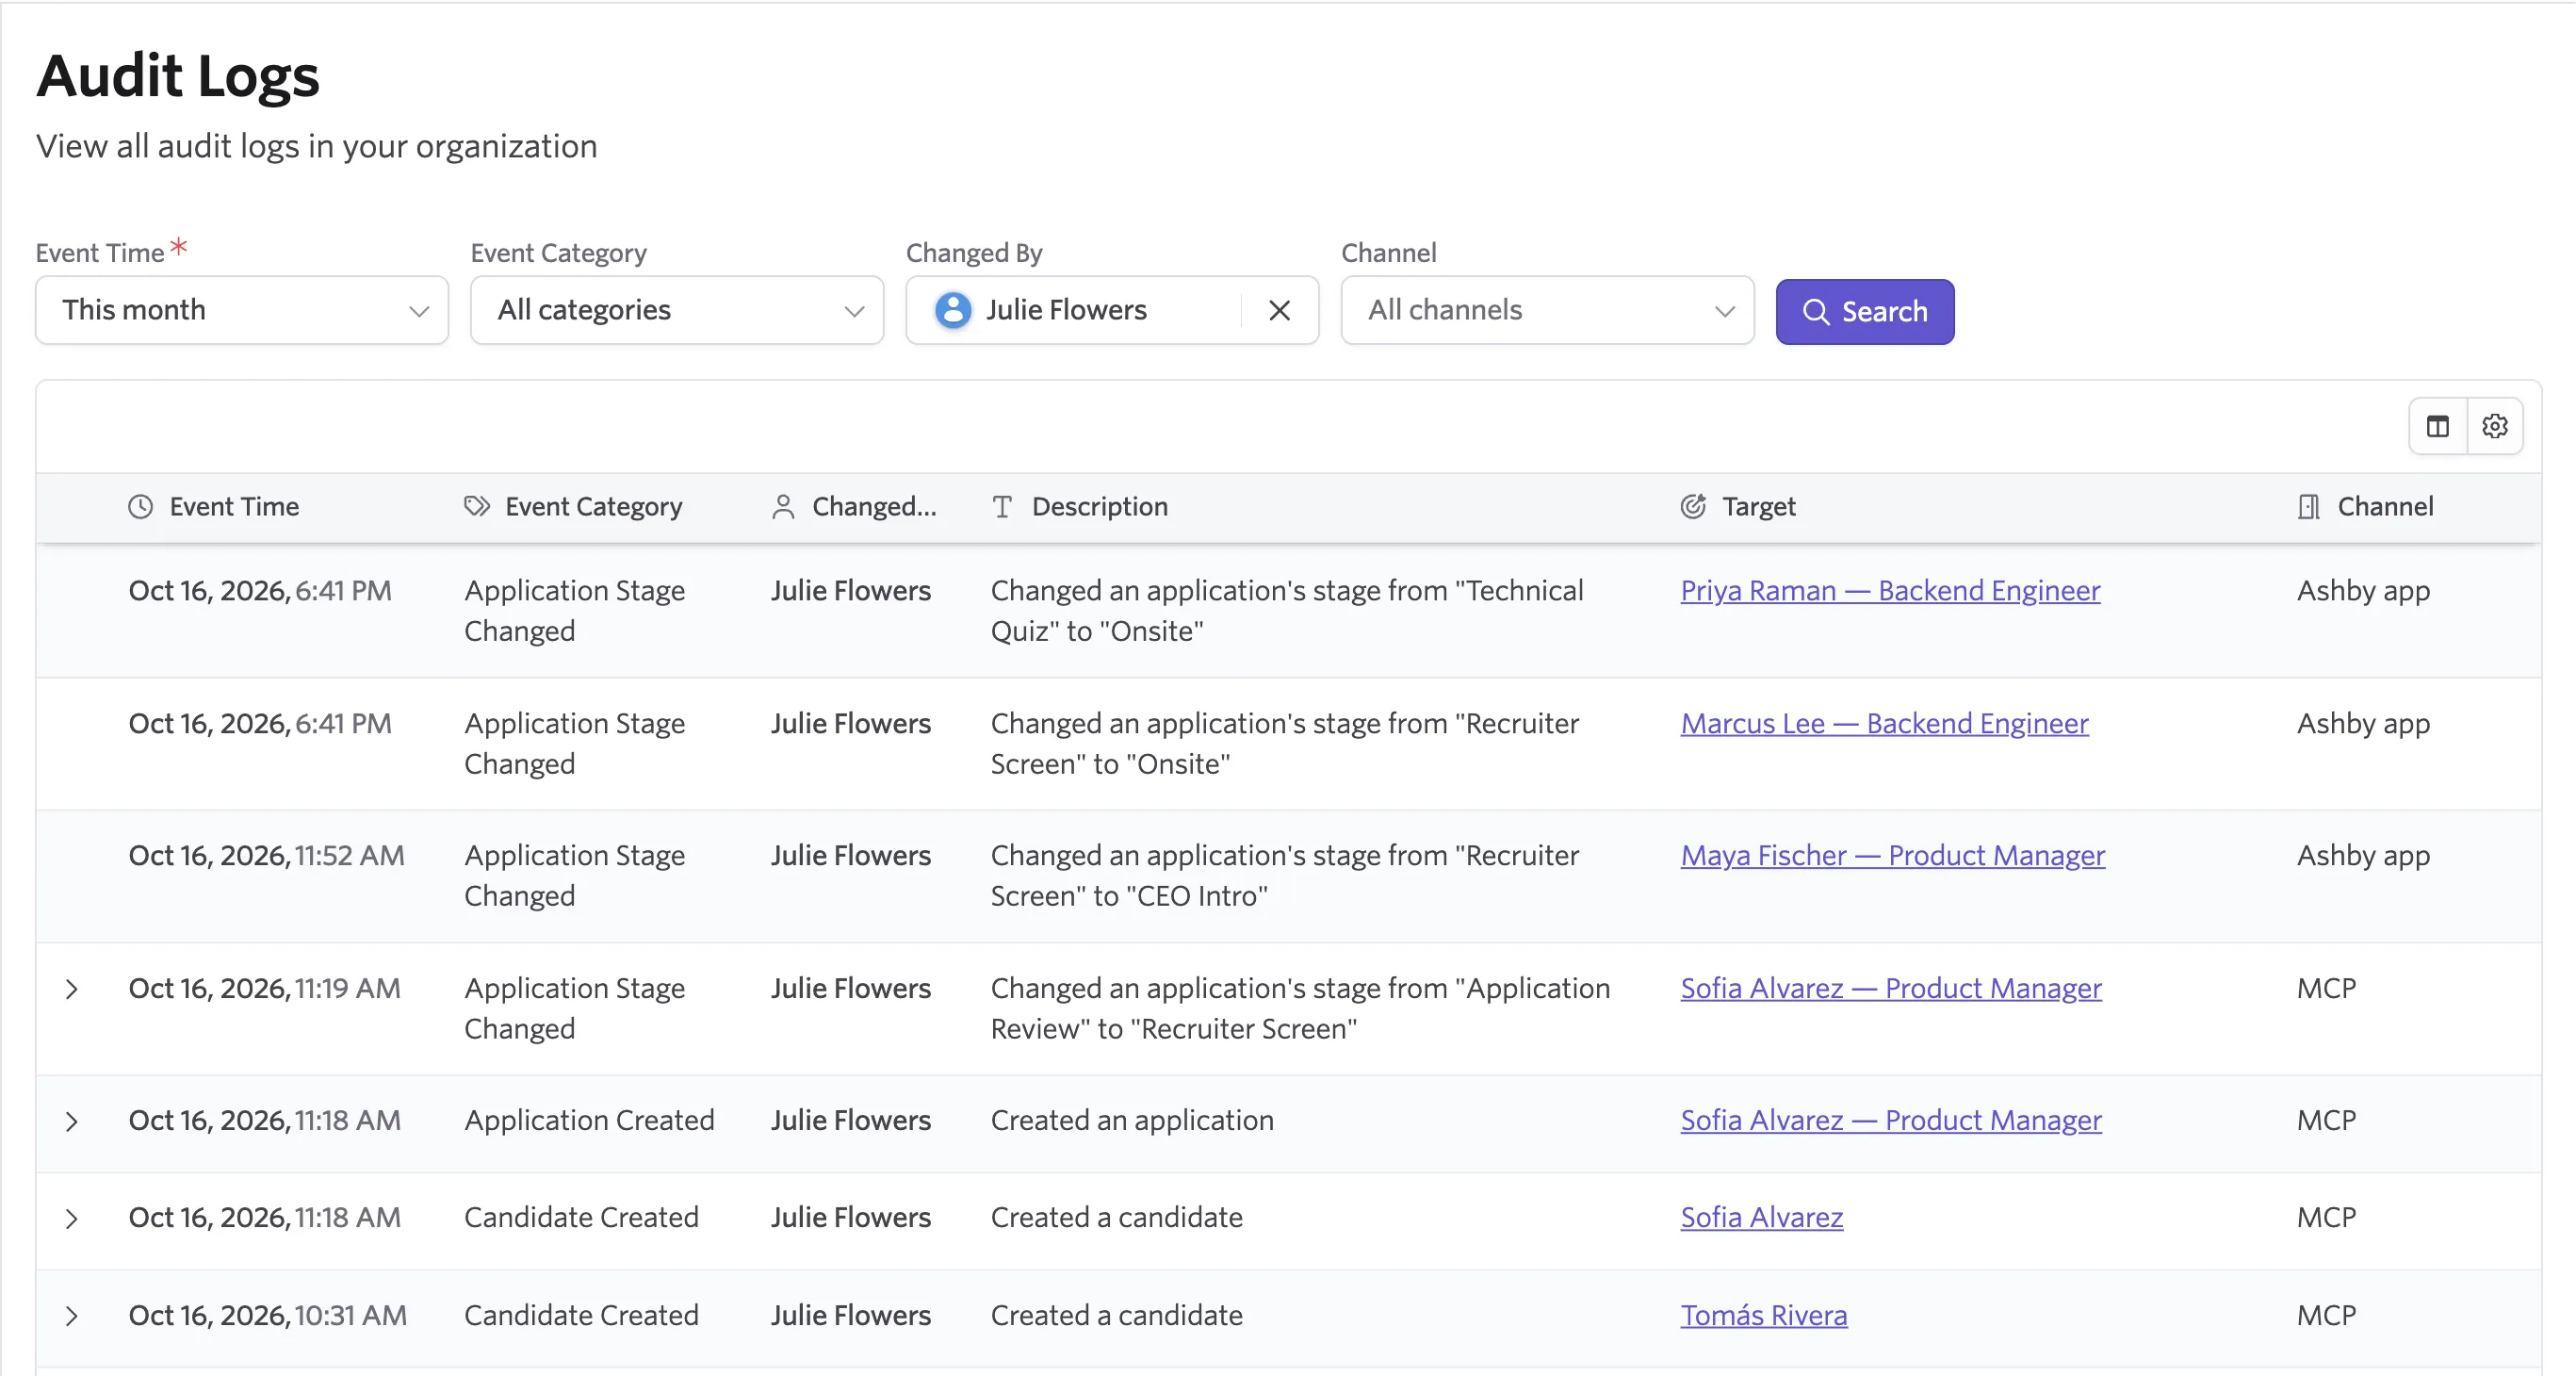This screenshot has height=1376, width=2576.
Task: Click the Julie Flowers avatar icon
Action: click(953, 311)
